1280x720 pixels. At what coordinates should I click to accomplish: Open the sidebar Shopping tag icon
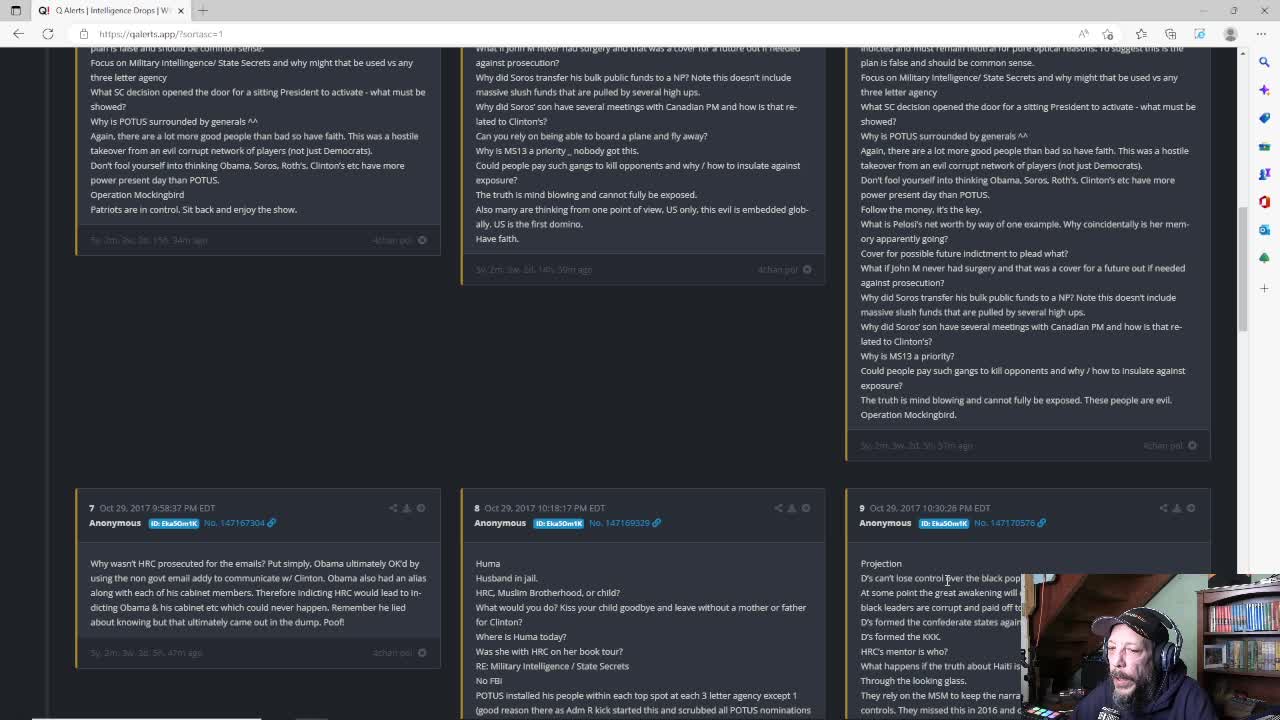[1264, 118]
